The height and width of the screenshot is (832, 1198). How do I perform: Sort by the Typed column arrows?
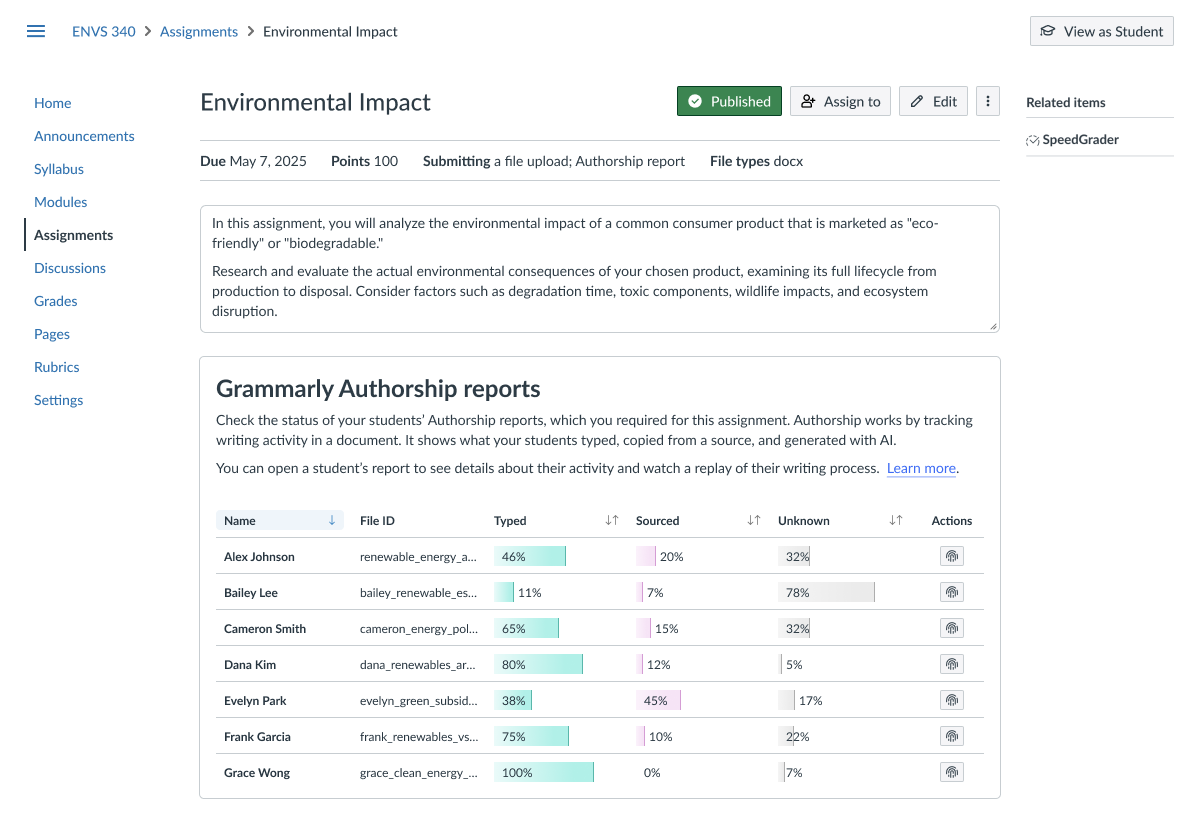point(611,520)
